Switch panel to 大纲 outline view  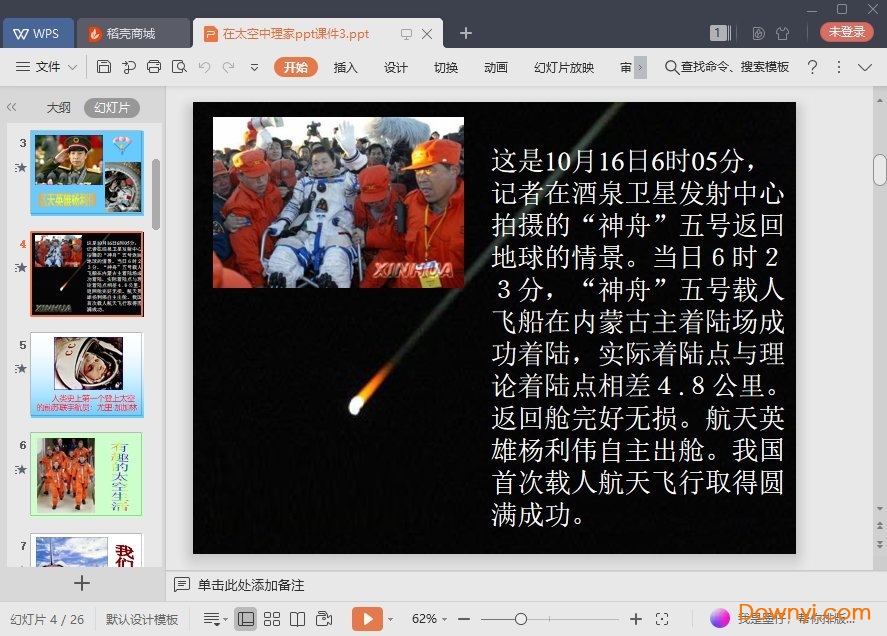pos(58,108)
